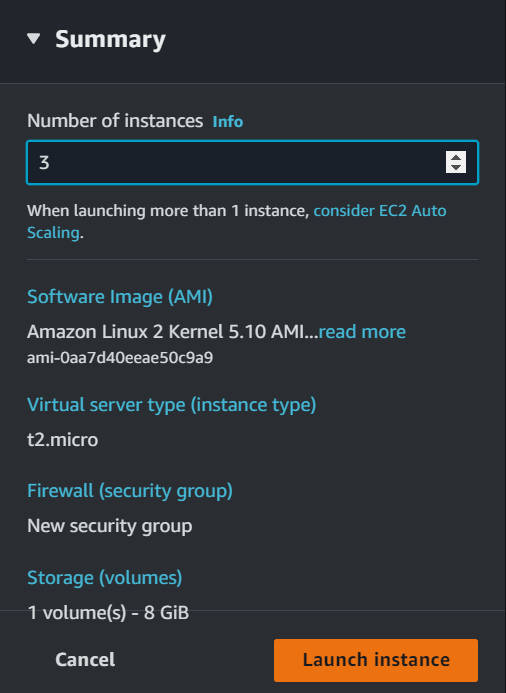Open the Storage (volumes) link

(105, 578)
